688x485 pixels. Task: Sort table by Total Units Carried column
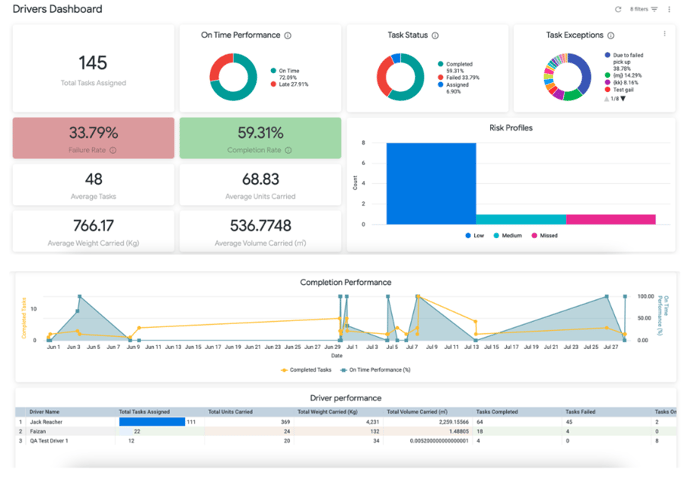pos(230,412)
